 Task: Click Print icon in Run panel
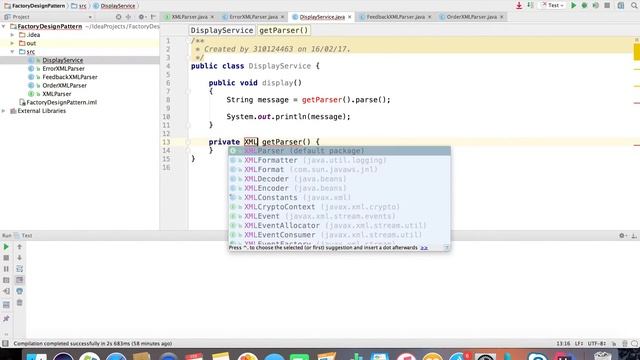pos(19,291)
